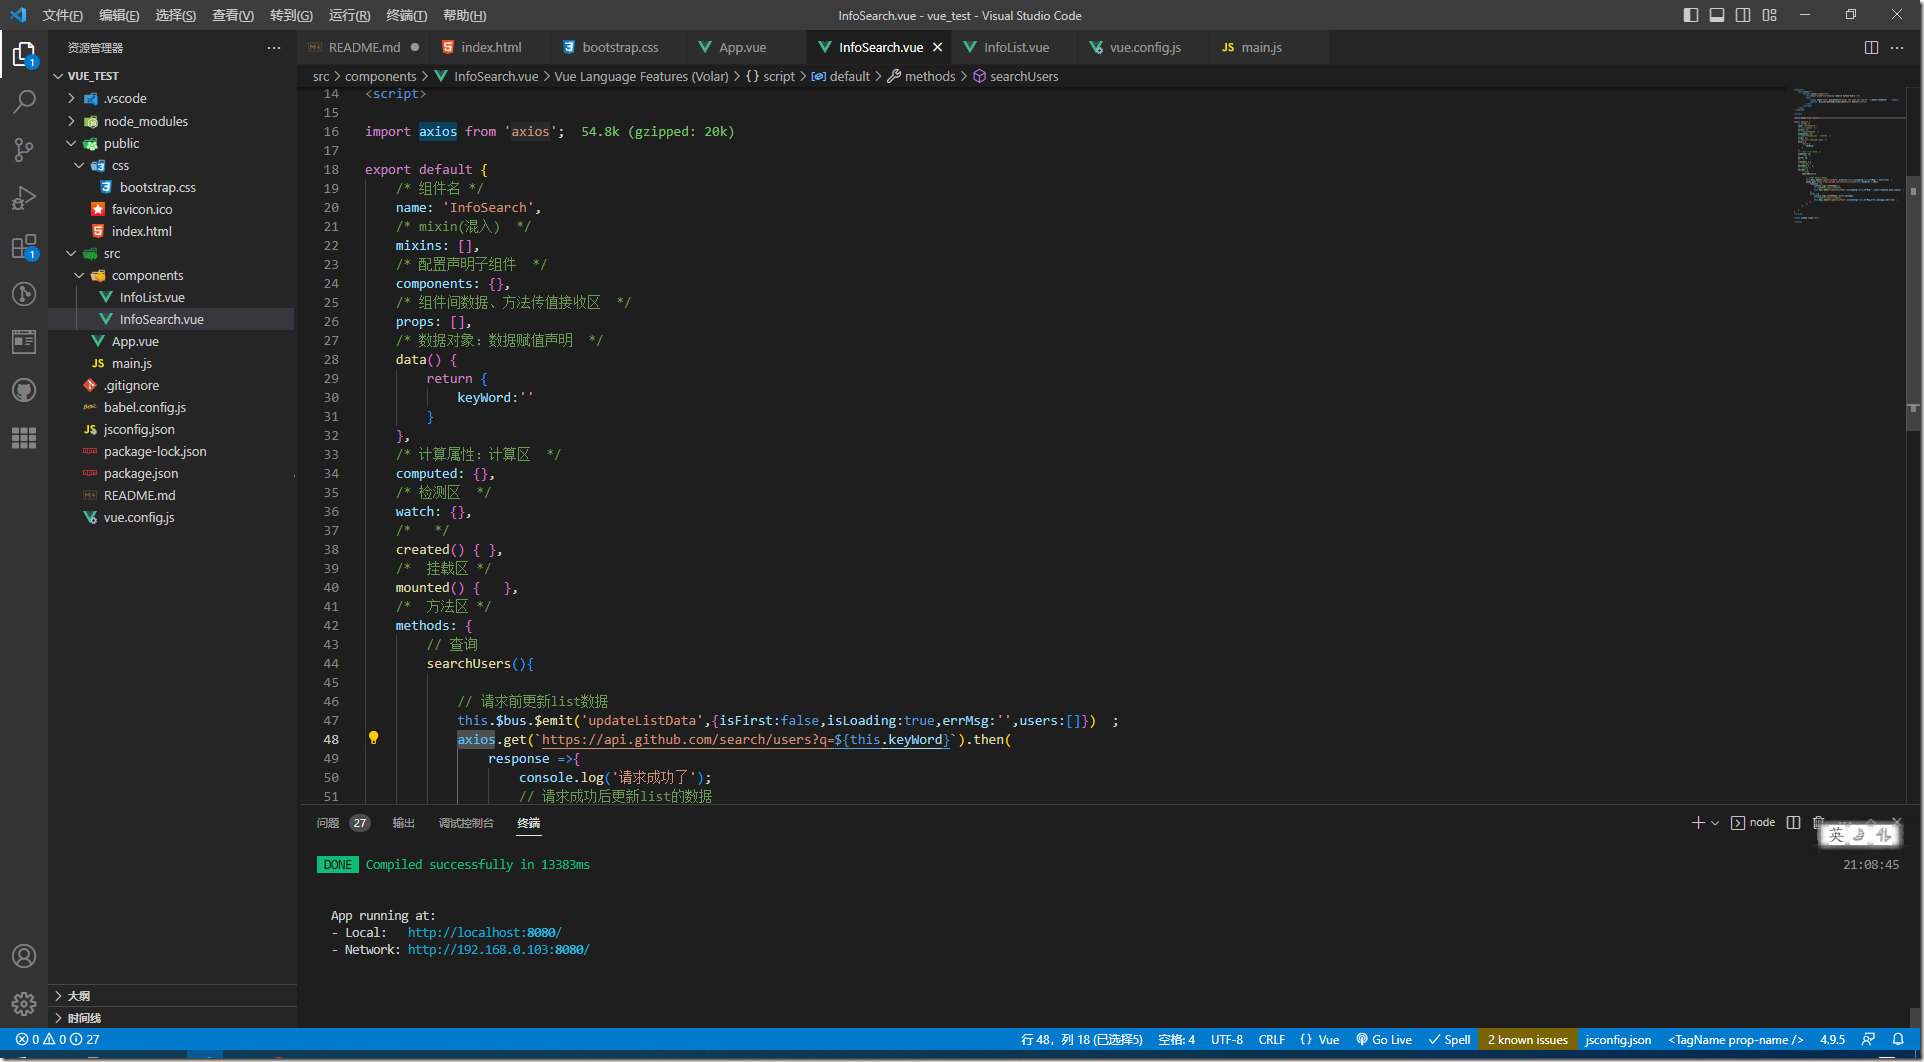Click the node terminal label
The image size is (1924, 1062).
pos(1753,822)
